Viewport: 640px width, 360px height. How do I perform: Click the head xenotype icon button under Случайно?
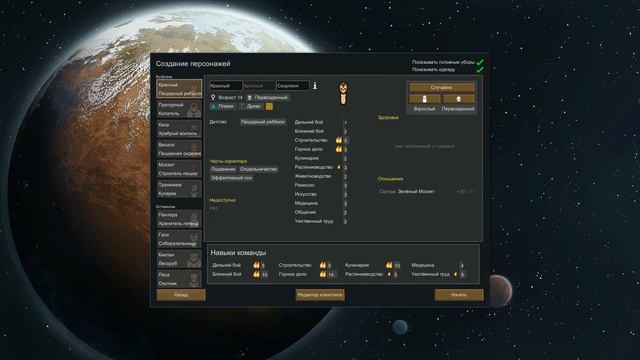(458, 99)
